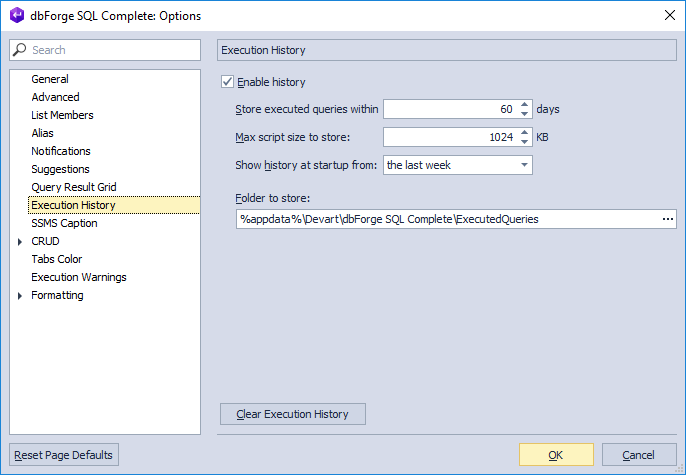Decrease max script size value
This screenshot has width=686, height=475.
coord(525,142)
